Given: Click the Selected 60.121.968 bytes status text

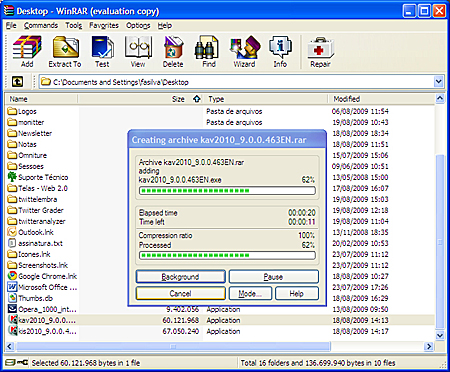Looking at the screenshot, I should pos(86,362).
